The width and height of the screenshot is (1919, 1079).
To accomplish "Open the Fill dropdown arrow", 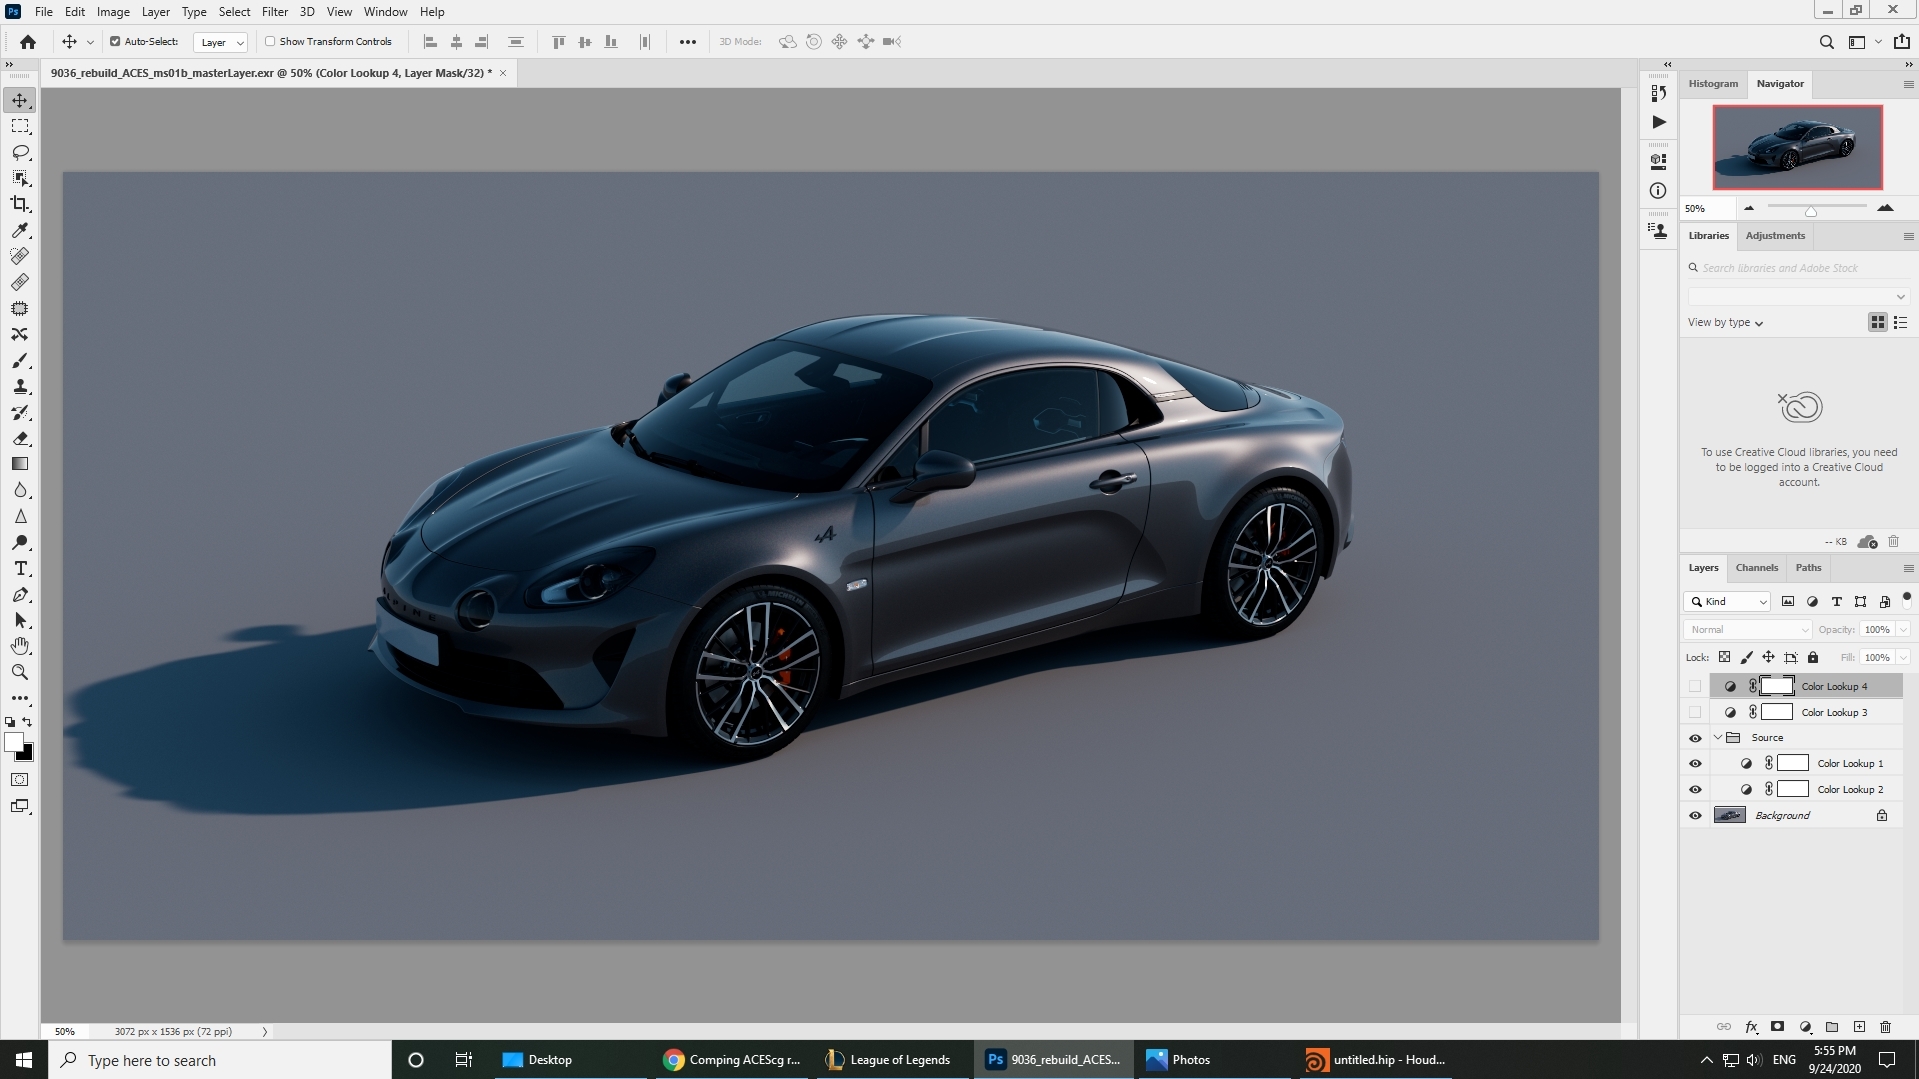I will coord(1903,657).
